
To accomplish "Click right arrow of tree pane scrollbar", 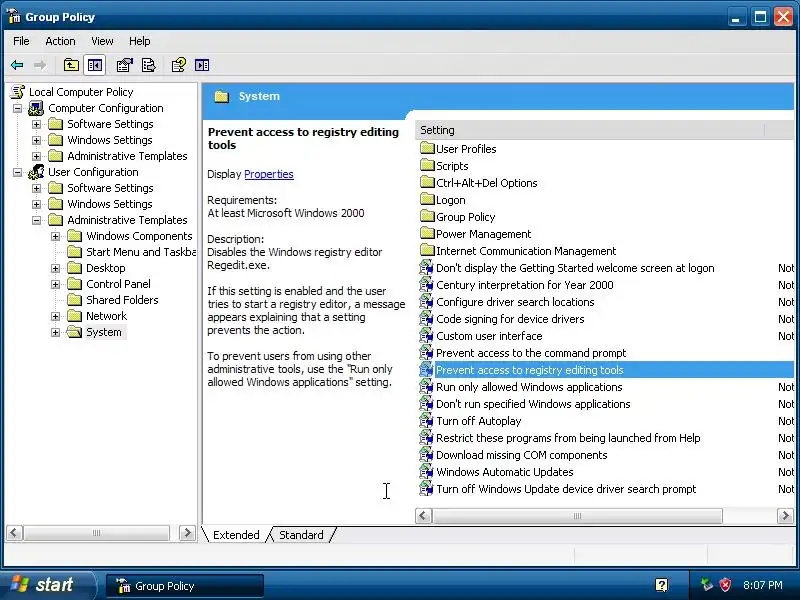I will (x=187, y=533).
